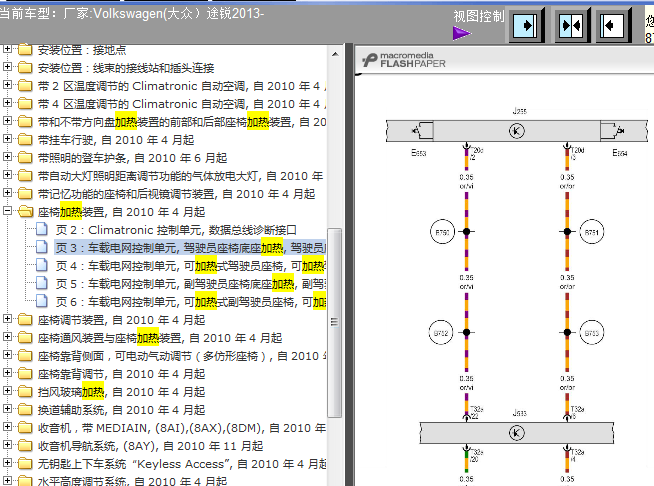Screen dimensions: 654x486
Task: Click the expand-right view control button
Action: (x=525, y=26)
